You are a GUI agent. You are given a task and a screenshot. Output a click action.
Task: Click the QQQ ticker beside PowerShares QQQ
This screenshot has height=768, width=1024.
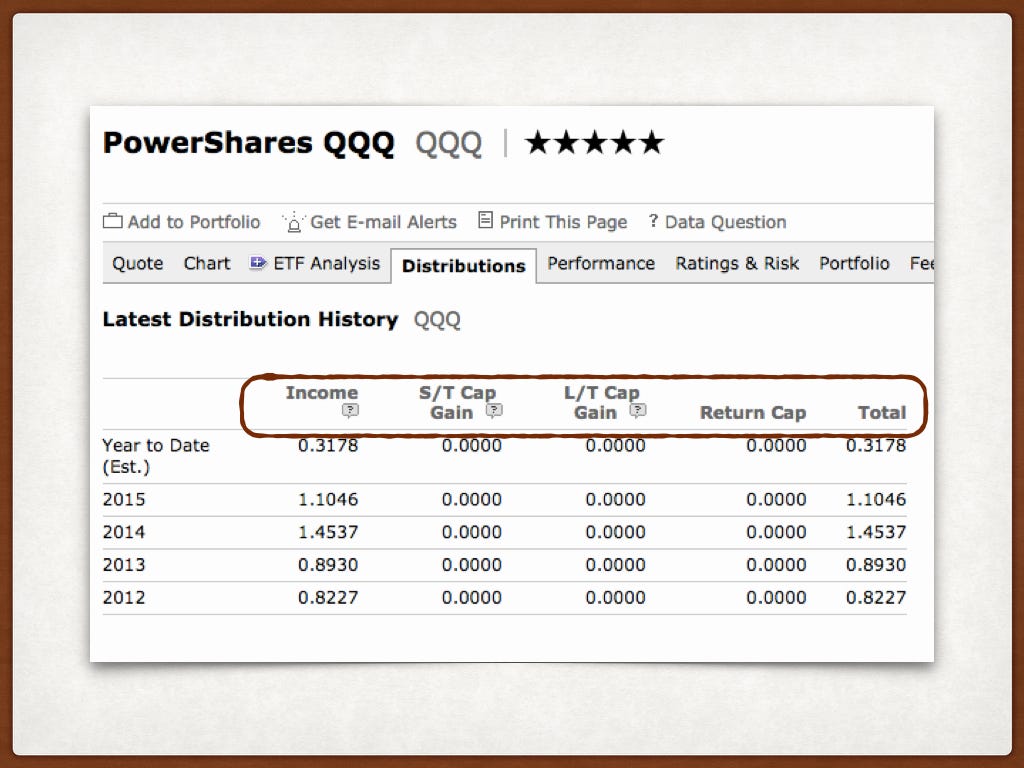tap(449, 144)
